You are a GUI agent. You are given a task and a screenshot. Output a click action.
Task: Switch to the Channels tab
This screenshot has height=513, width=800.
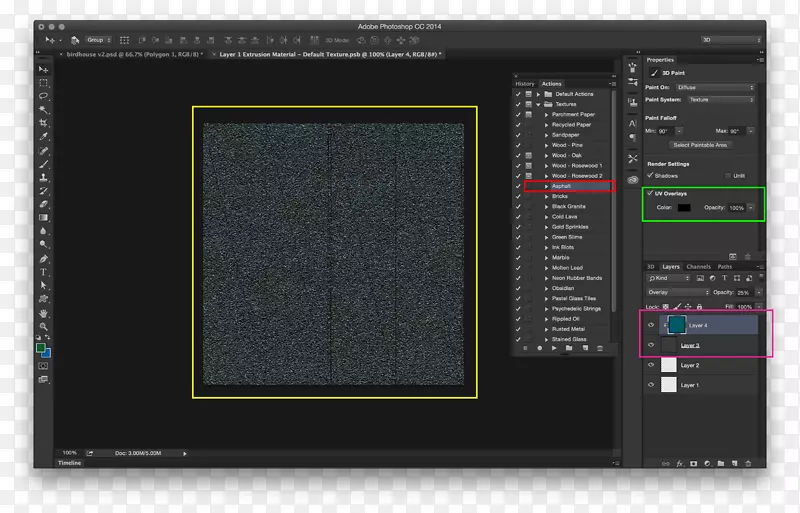coord(698,267)
